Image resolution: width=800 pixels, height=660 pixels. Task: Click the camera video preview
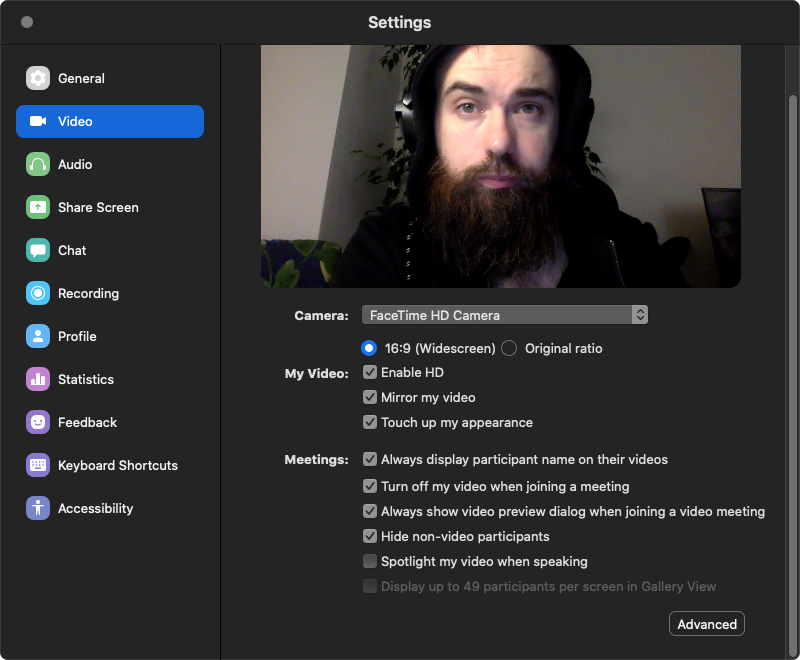(500, 166)
